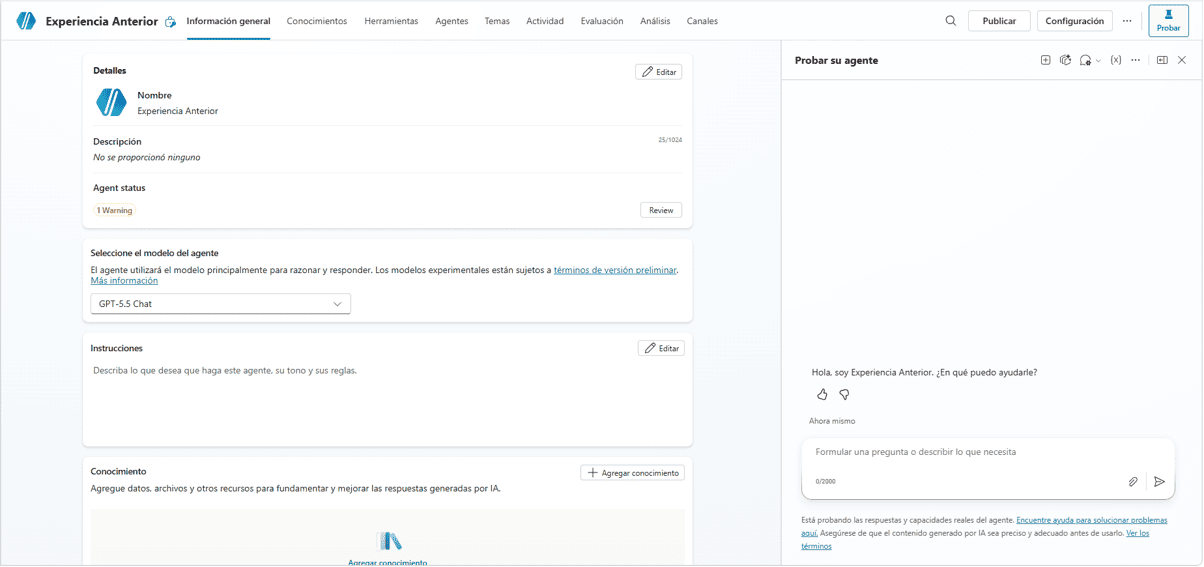This screenshot has height=567, width=1204.
Task: Click the Experiencia Anterior title in the top bar
Action: [102, 21]
